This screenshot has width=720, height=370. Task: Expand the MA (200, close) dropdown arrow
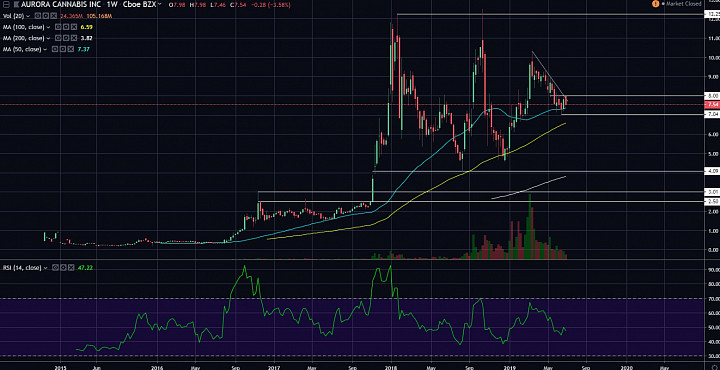click(x=48, y=38)
